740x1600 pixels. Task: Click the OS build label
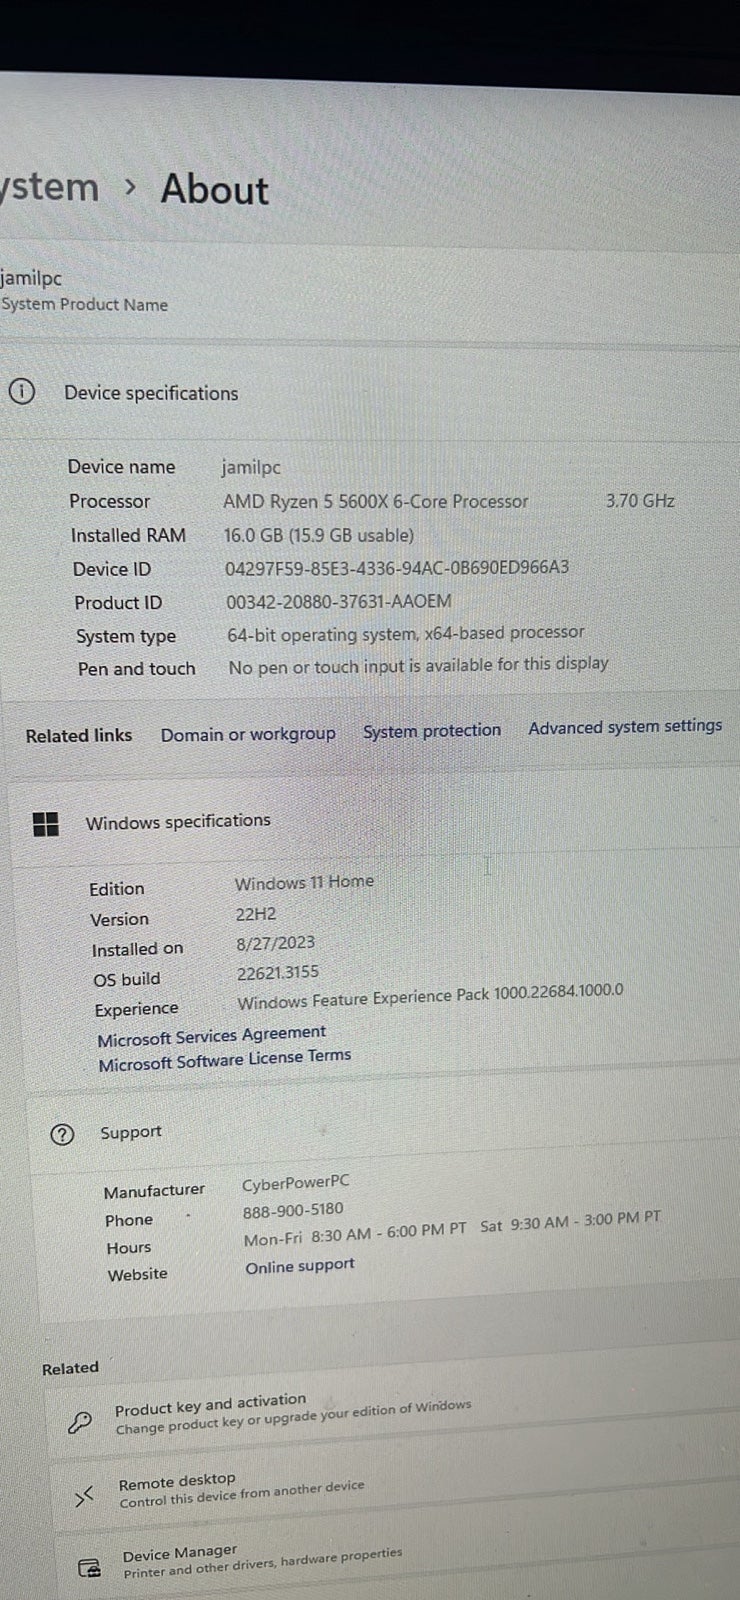pos(127,979)
